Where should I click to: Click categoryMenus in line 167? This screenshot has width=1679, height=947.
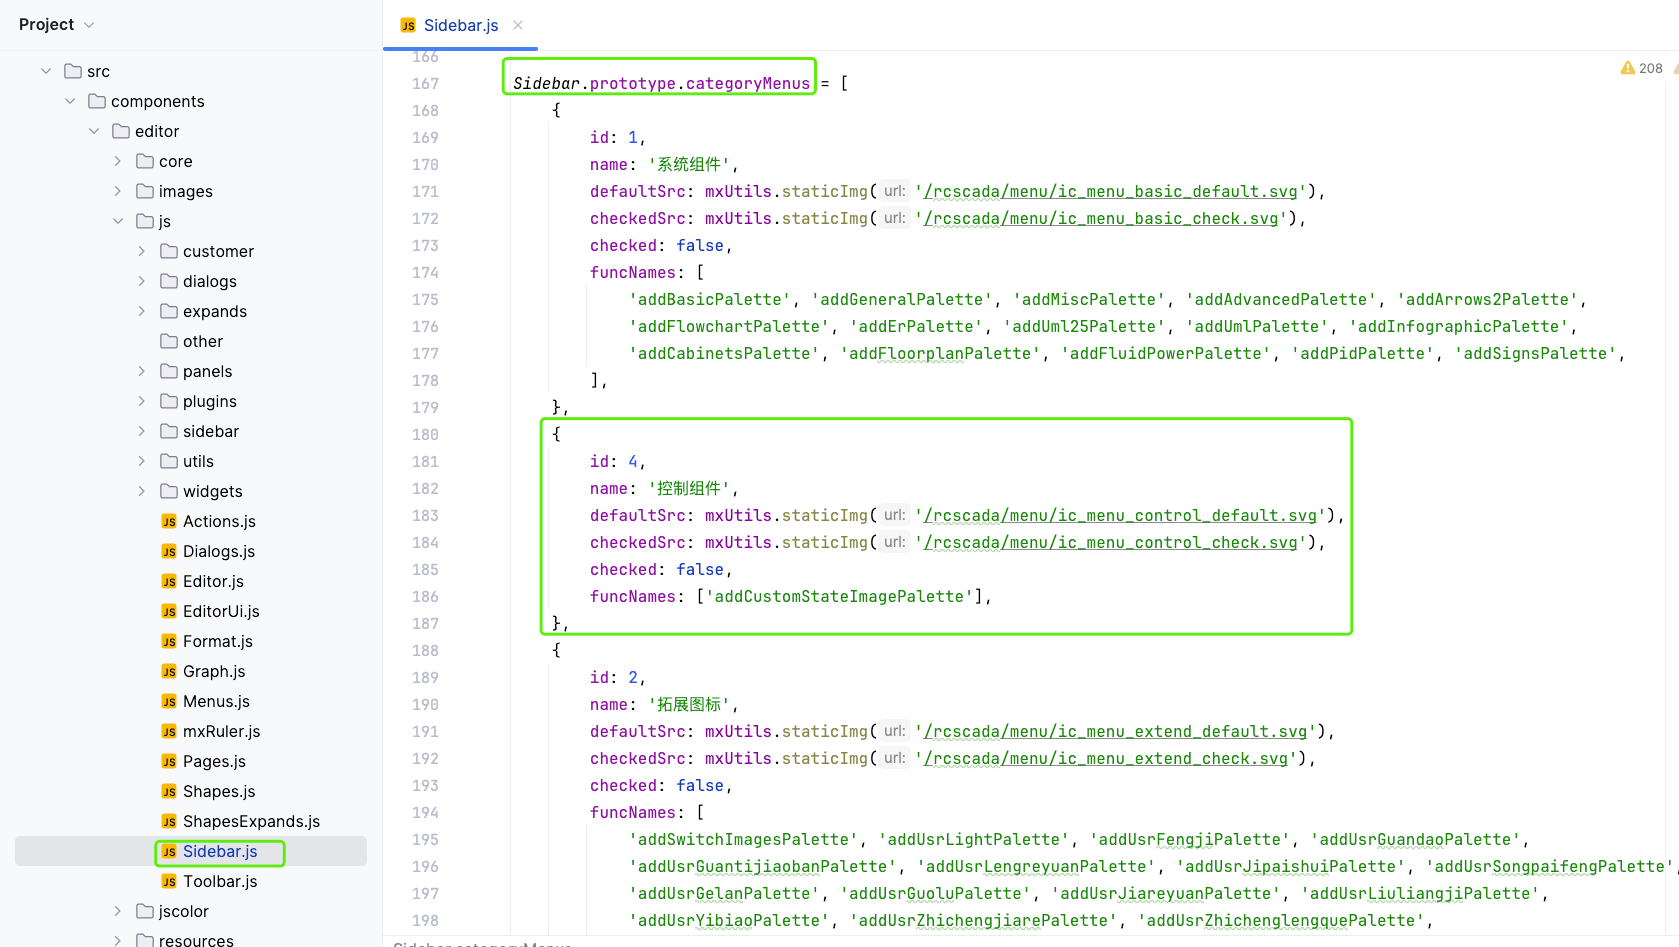pyautogui.click(x=748, y=83)
